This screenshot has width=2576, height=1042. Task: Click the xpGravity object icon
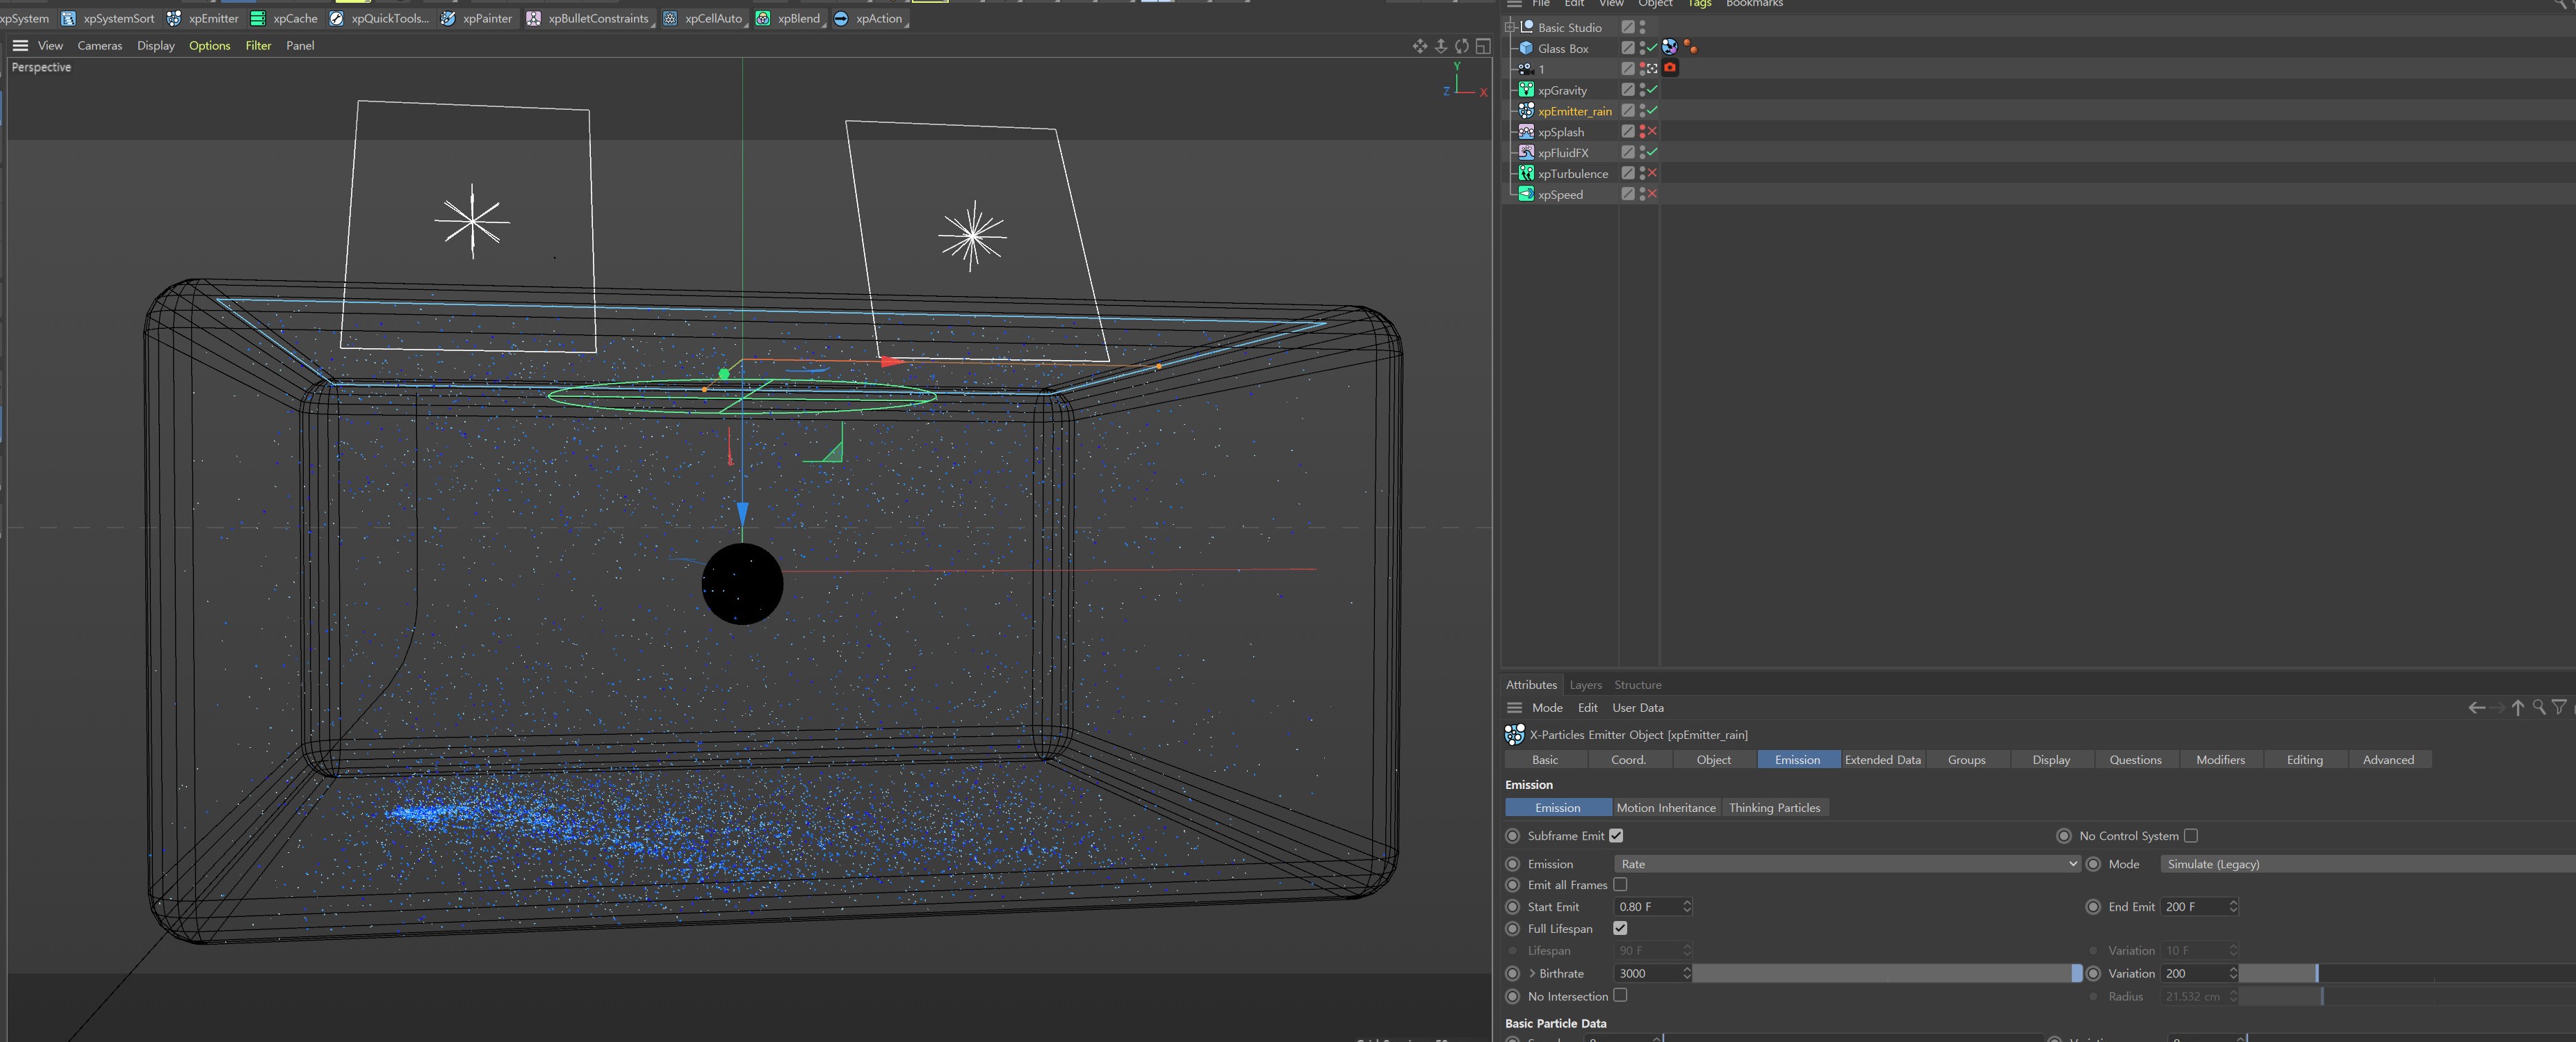click(x=1526, y=90)
